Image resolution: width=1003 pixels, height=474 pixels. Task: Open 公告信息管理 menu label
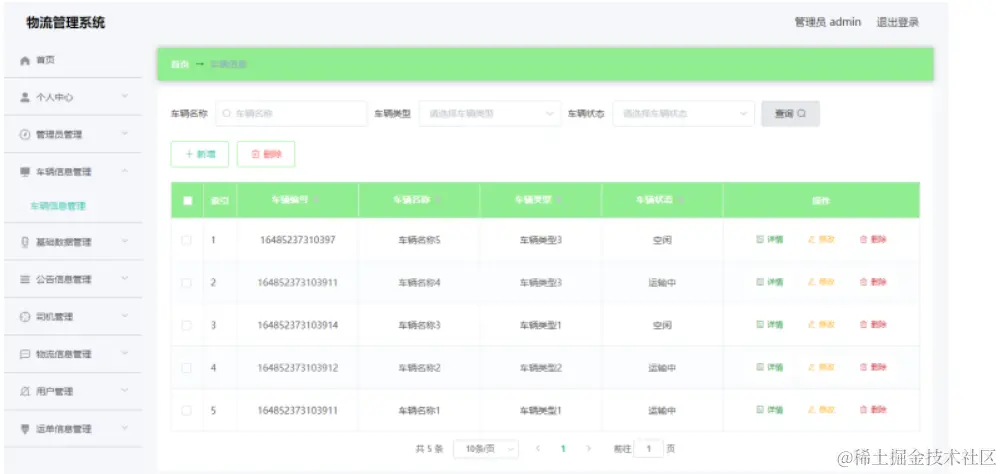pyautogui.click(x=63, y=280)
